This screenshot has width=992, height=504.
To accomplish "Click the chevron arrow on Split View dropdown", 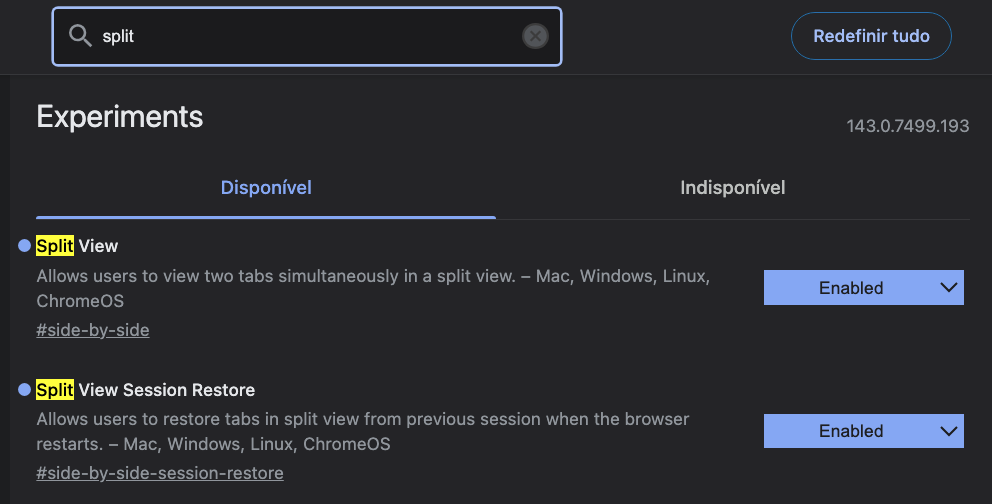I will tap(949, 287).
